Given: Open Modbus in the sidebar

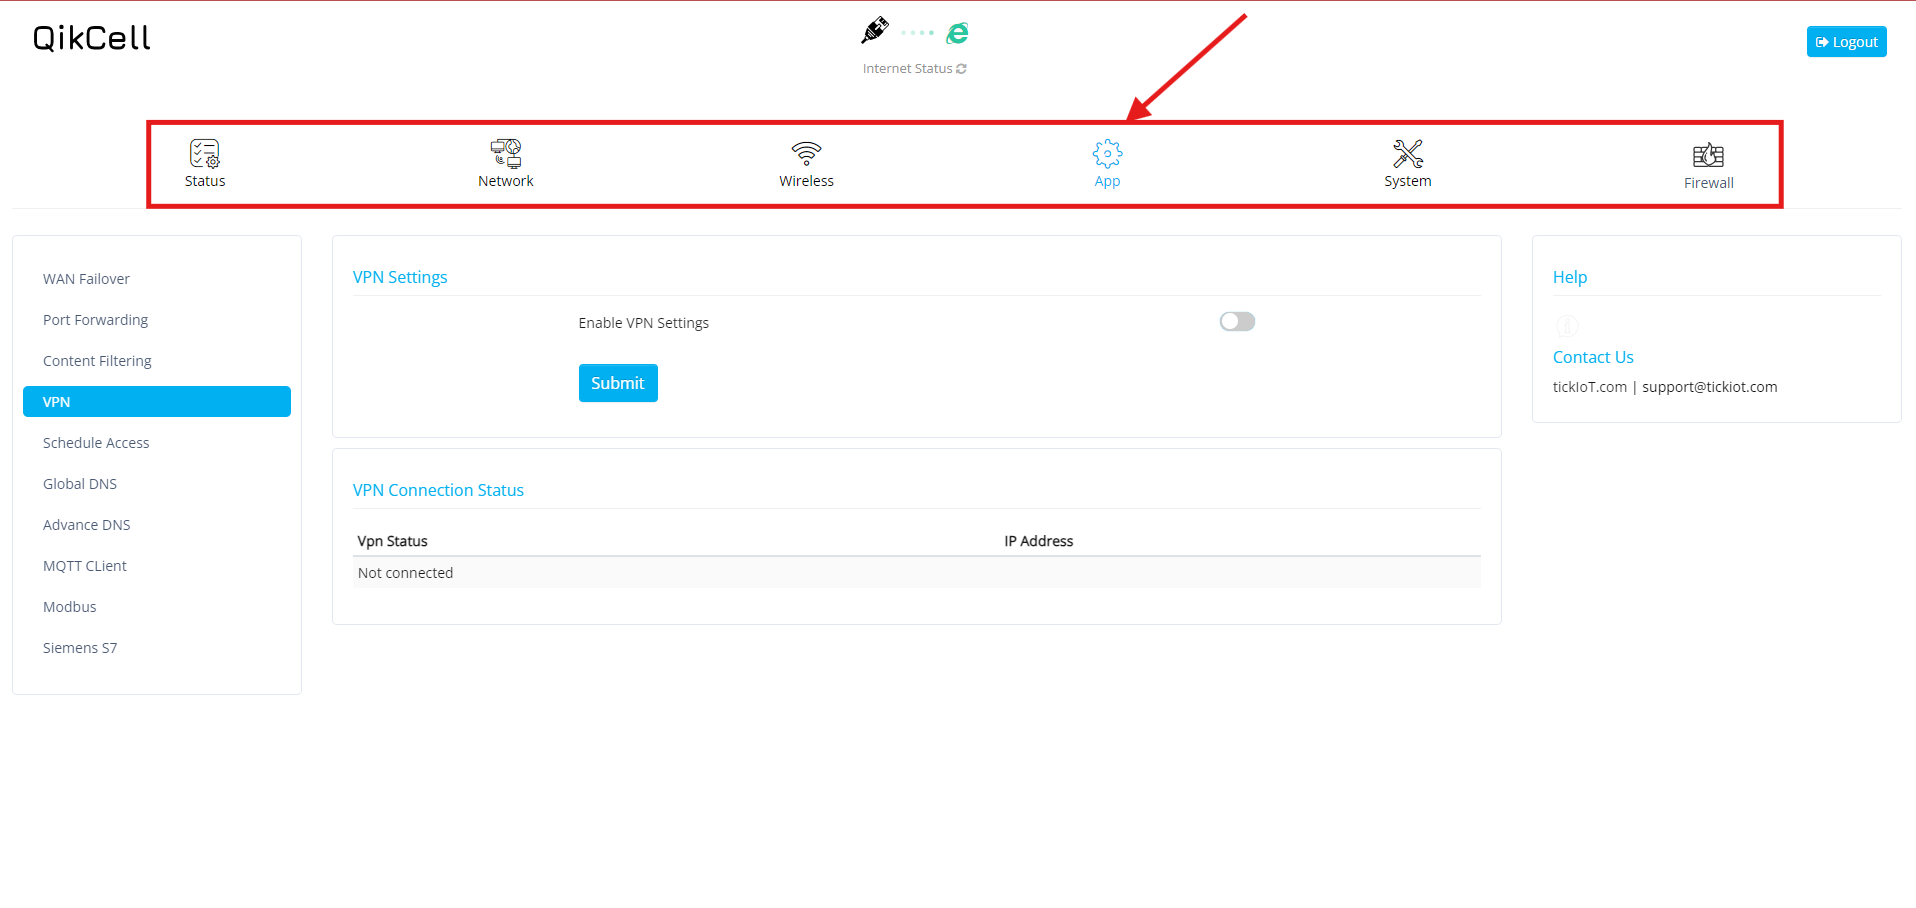Looking at the screenshot, I should (157, 607).
